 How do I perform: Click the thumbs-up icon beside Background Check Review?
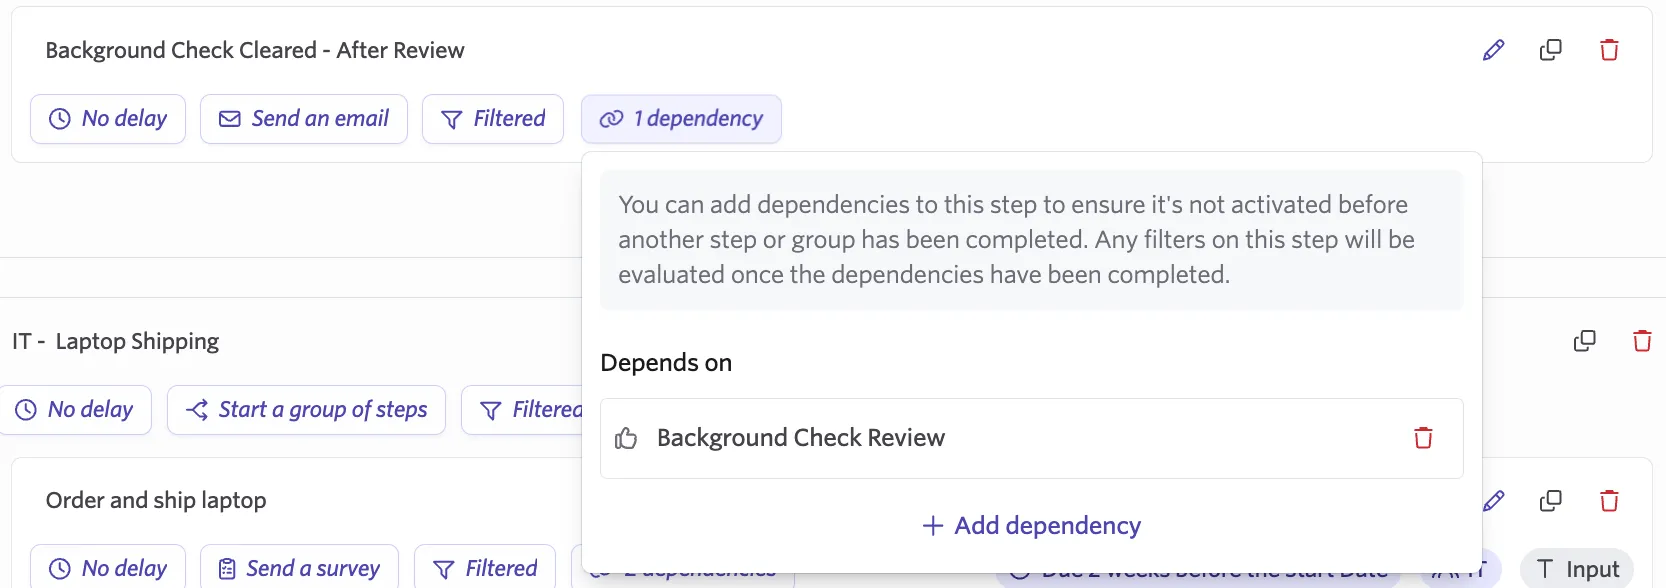[626, 438]
